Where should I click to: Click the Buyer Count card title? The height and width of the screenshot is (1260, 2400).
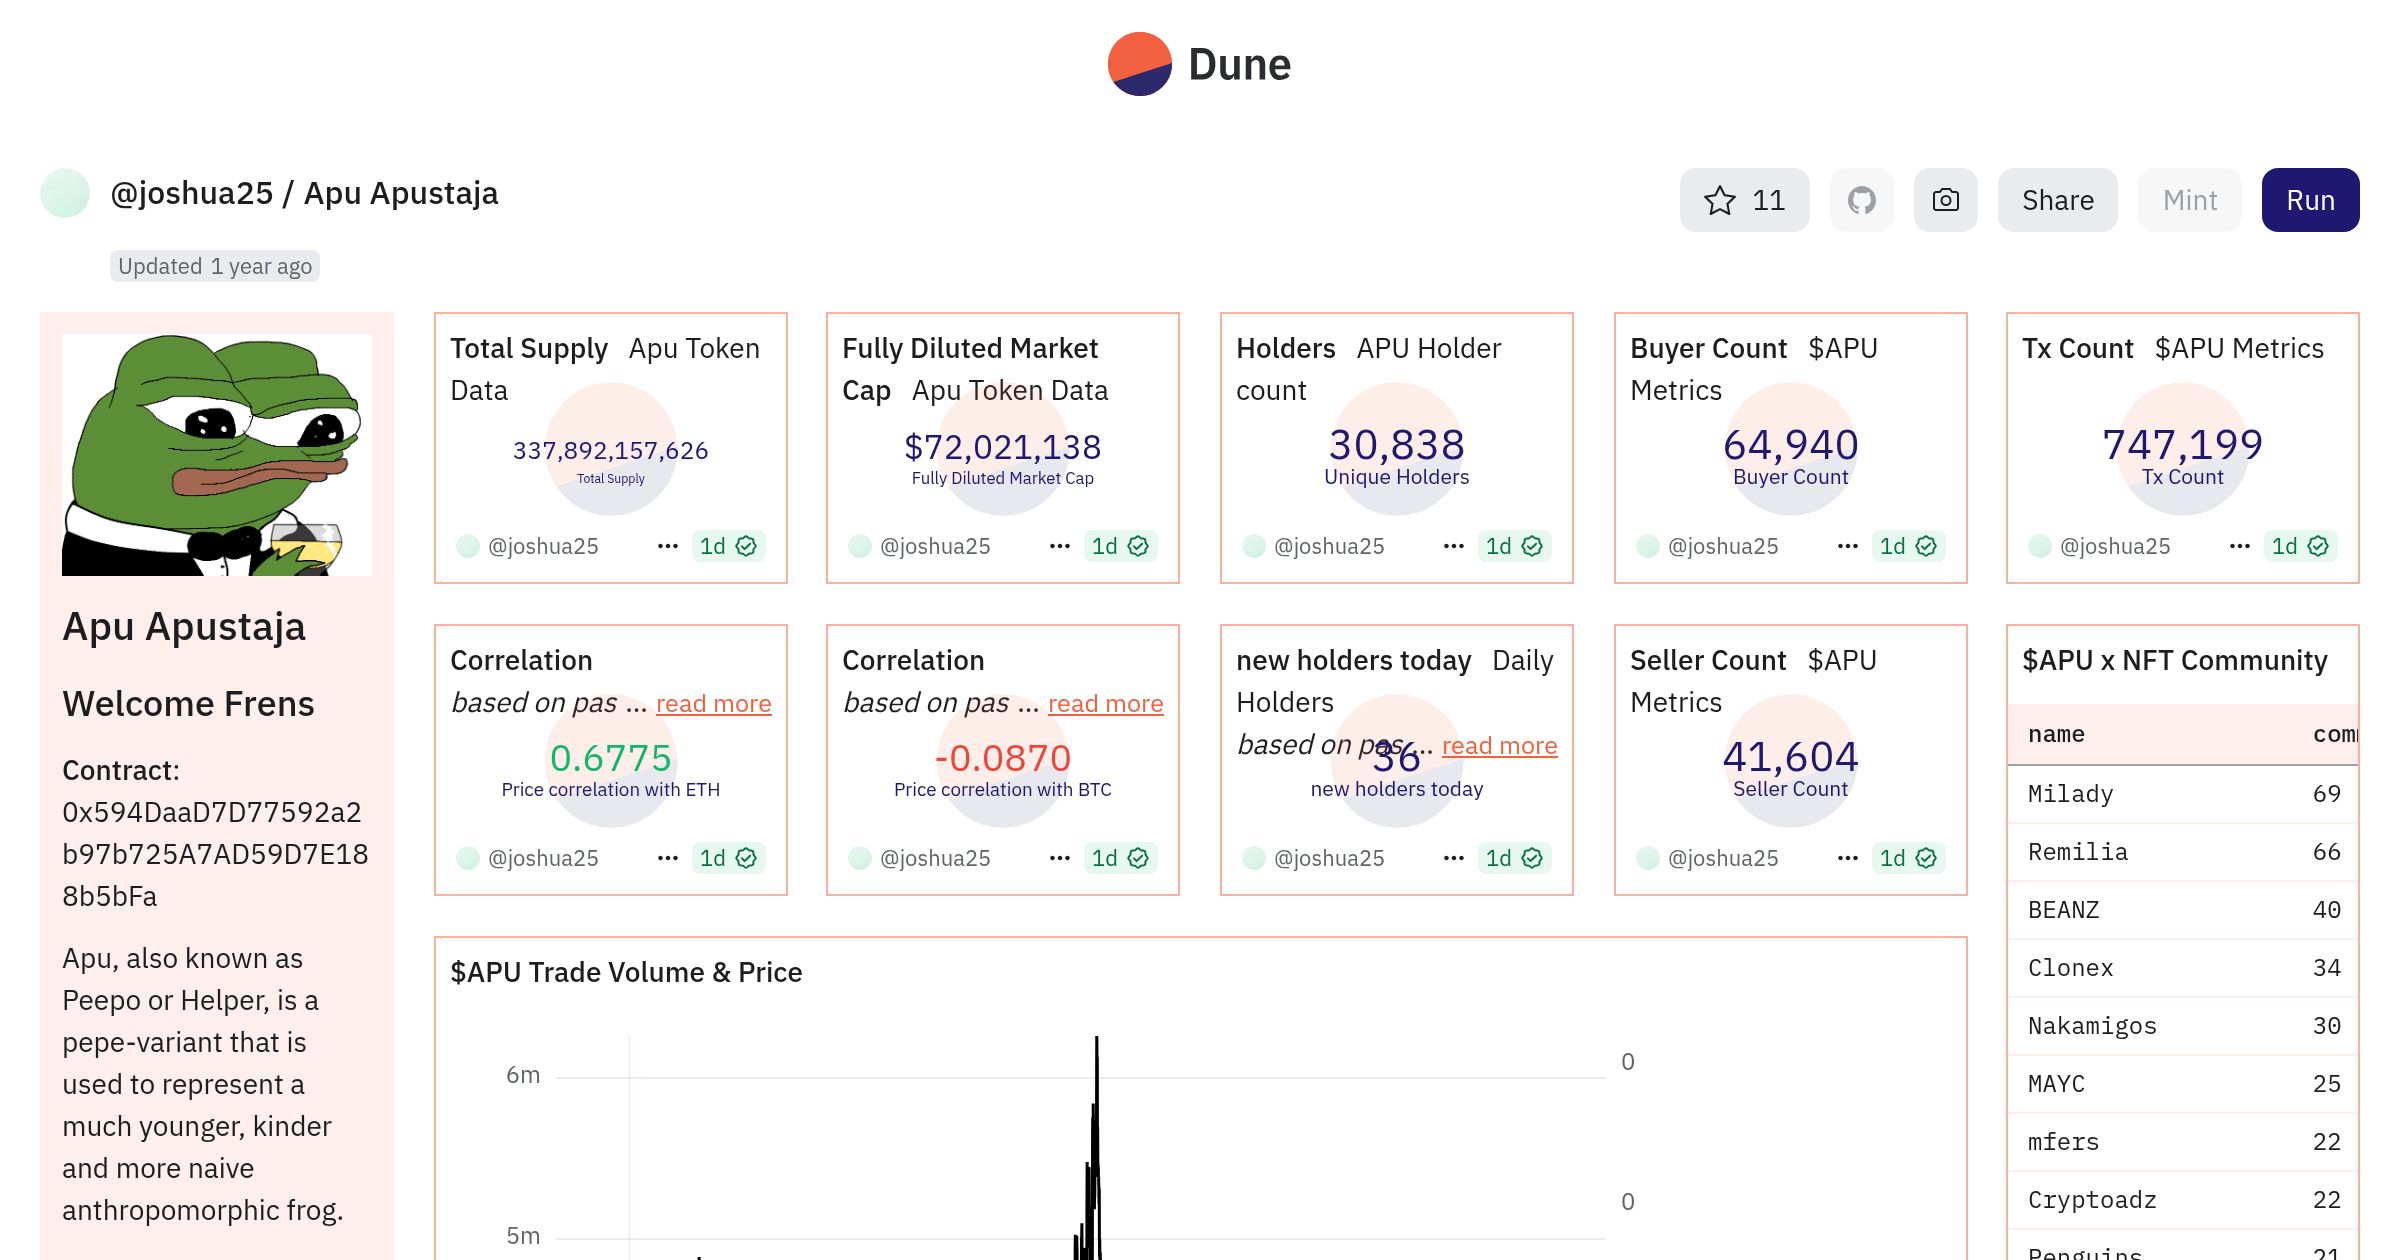click(x=1708, y=348)
